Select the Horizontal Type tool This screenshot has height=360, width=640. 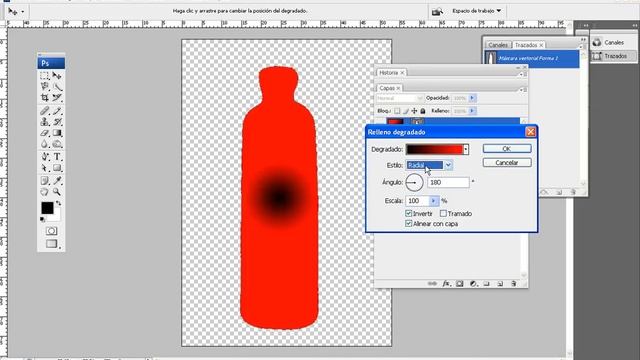pyautogui.click(x=57, y=157)
